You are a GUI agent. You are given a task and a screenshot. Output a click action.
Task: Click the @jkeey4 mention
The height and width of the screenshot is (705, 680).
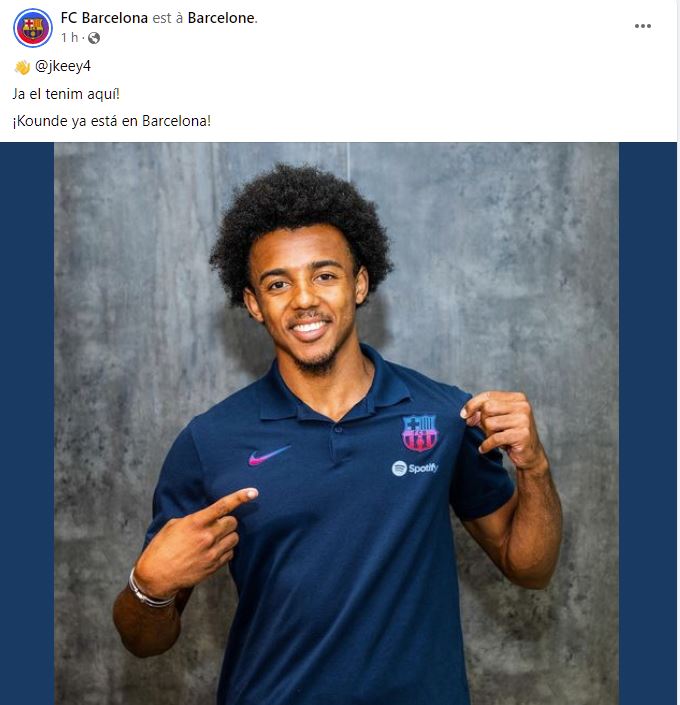coord(63,67)
